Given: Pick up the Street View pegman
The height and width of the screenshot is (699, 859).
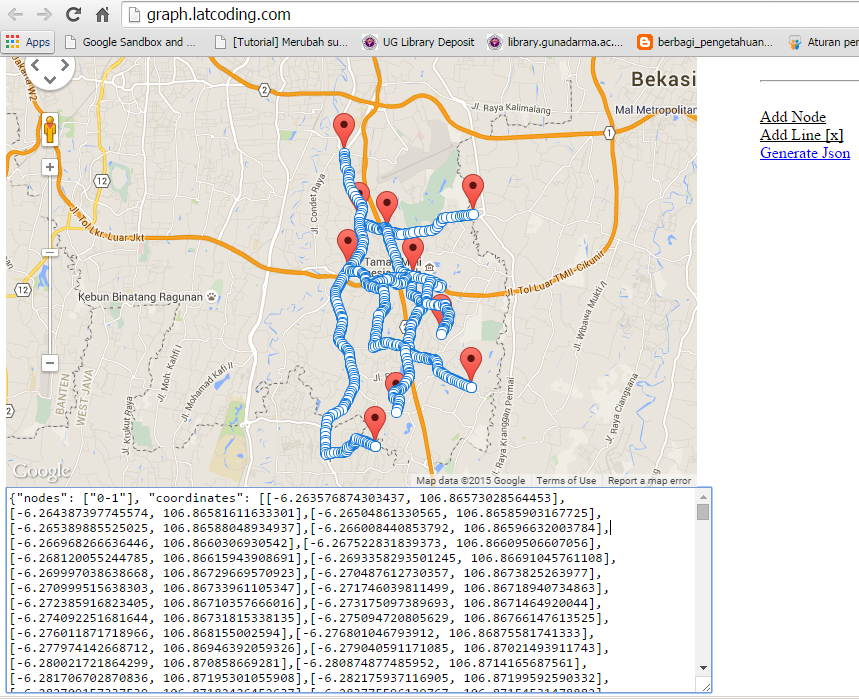Looking at the screenshot, I should (50, 130).
